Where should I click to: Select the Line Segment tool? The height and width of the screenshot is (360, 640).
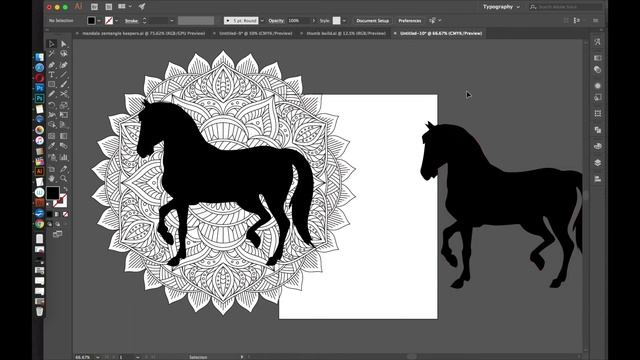(x=64, y=75)
